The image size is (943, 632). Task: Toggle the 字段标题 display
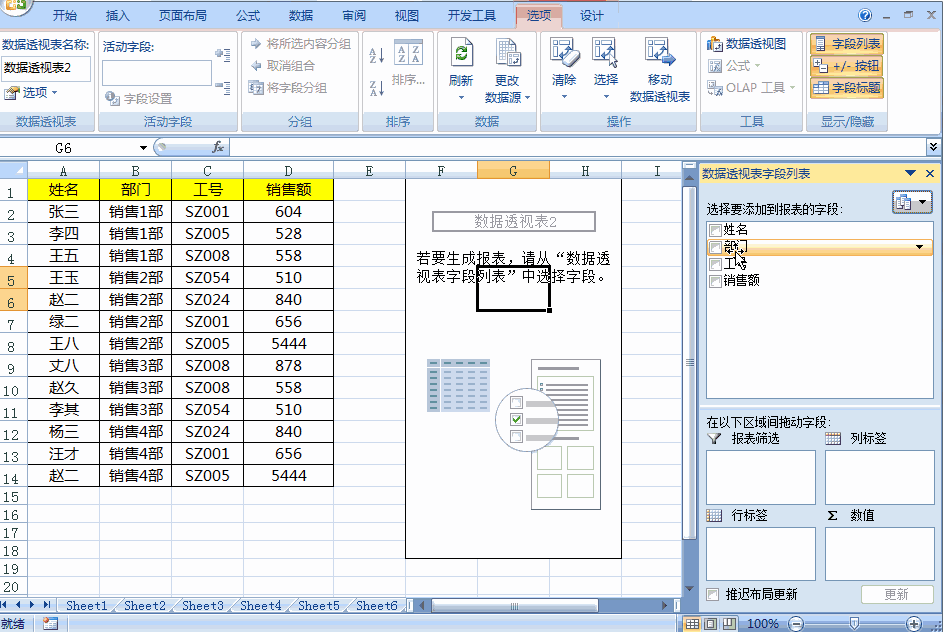(847, 88)
